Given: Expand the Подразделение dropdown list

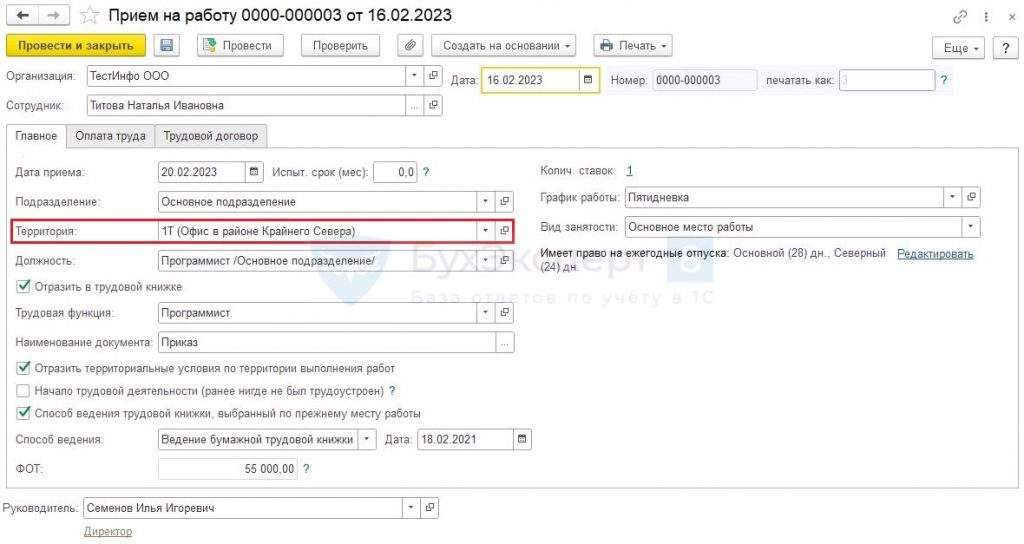Looking at the screenshot, I should click(485, 202).
